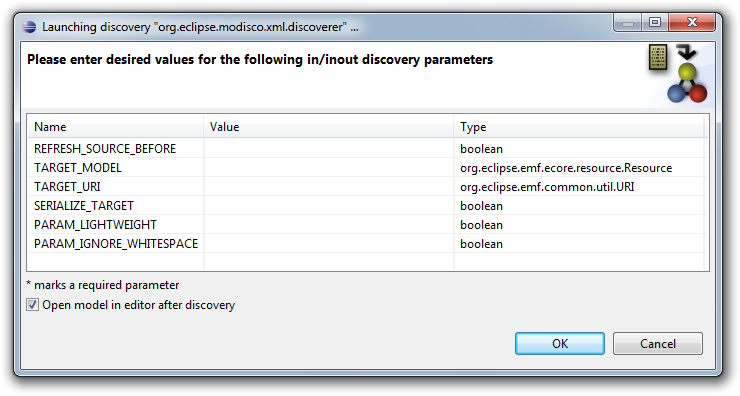Cancel the discovery launch dialog
The height and width of the screenshot is (396, 740).
[657, 344]
